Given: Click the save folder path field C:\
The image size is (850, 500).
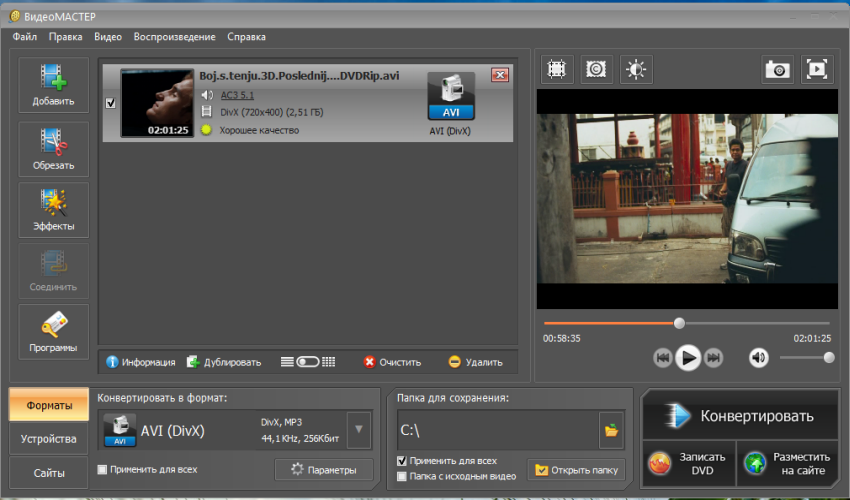Looking at the screenshot, I should tap(498, 431).
